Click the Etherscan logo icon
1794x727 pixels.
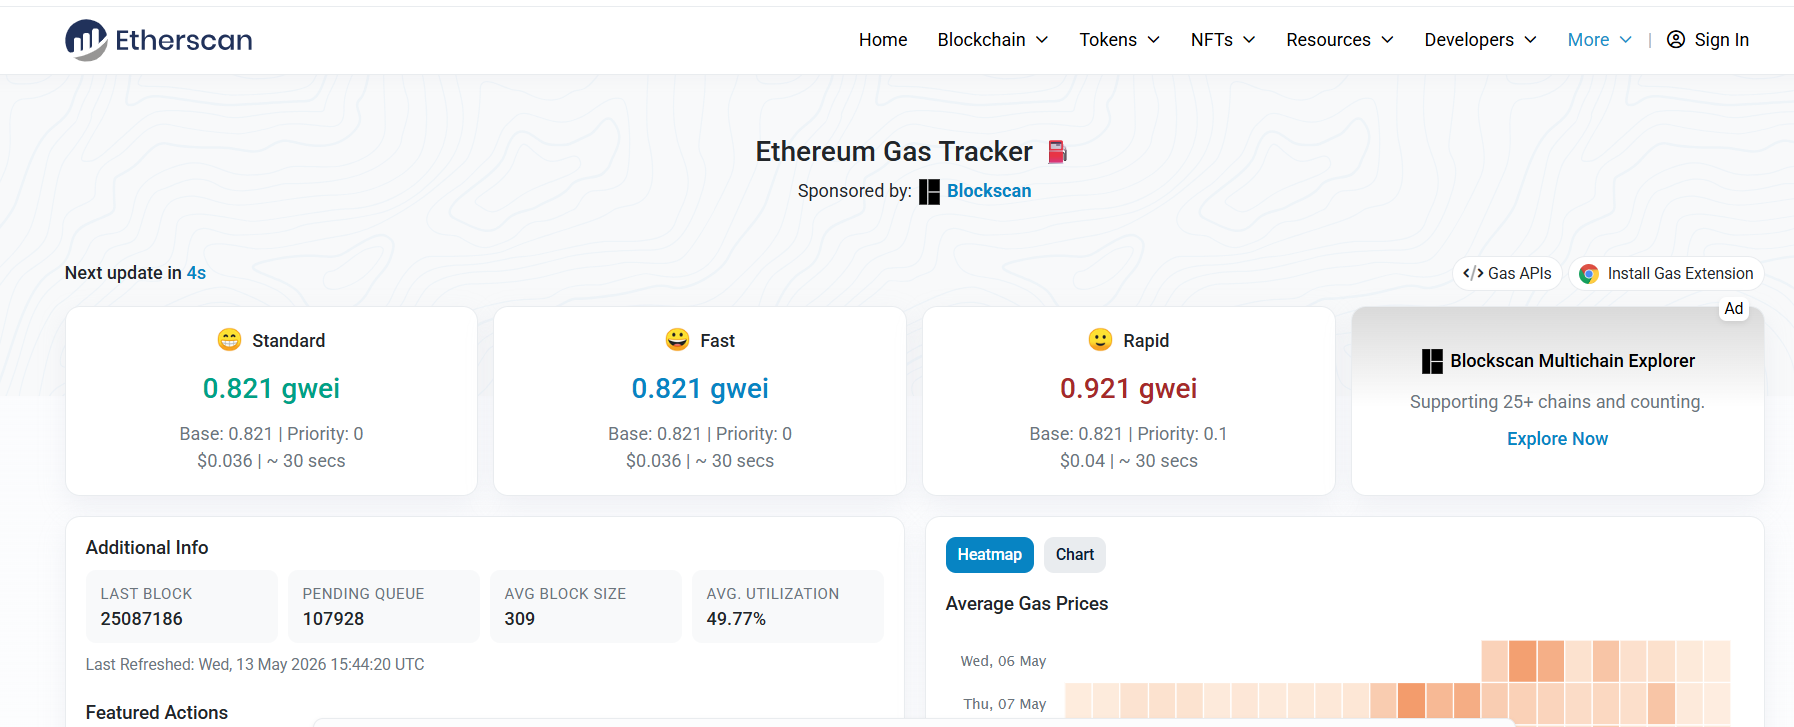[86, 40]
